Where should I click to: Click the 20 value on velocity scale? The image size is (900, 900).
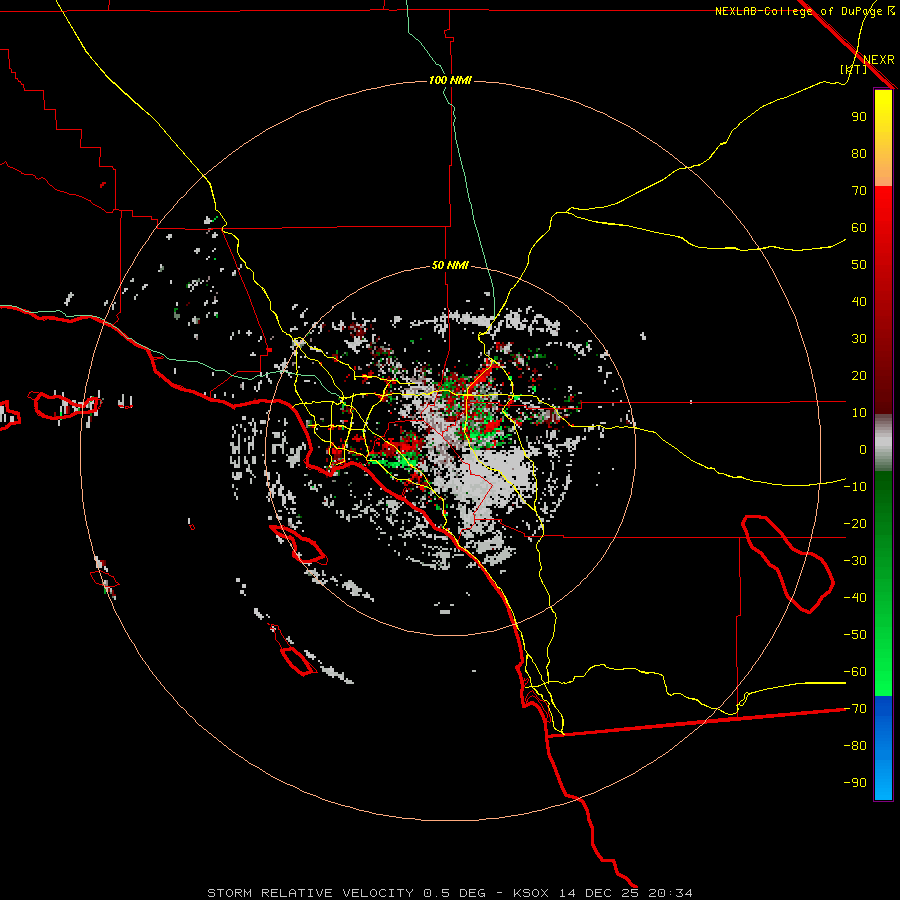pos(859,376)
